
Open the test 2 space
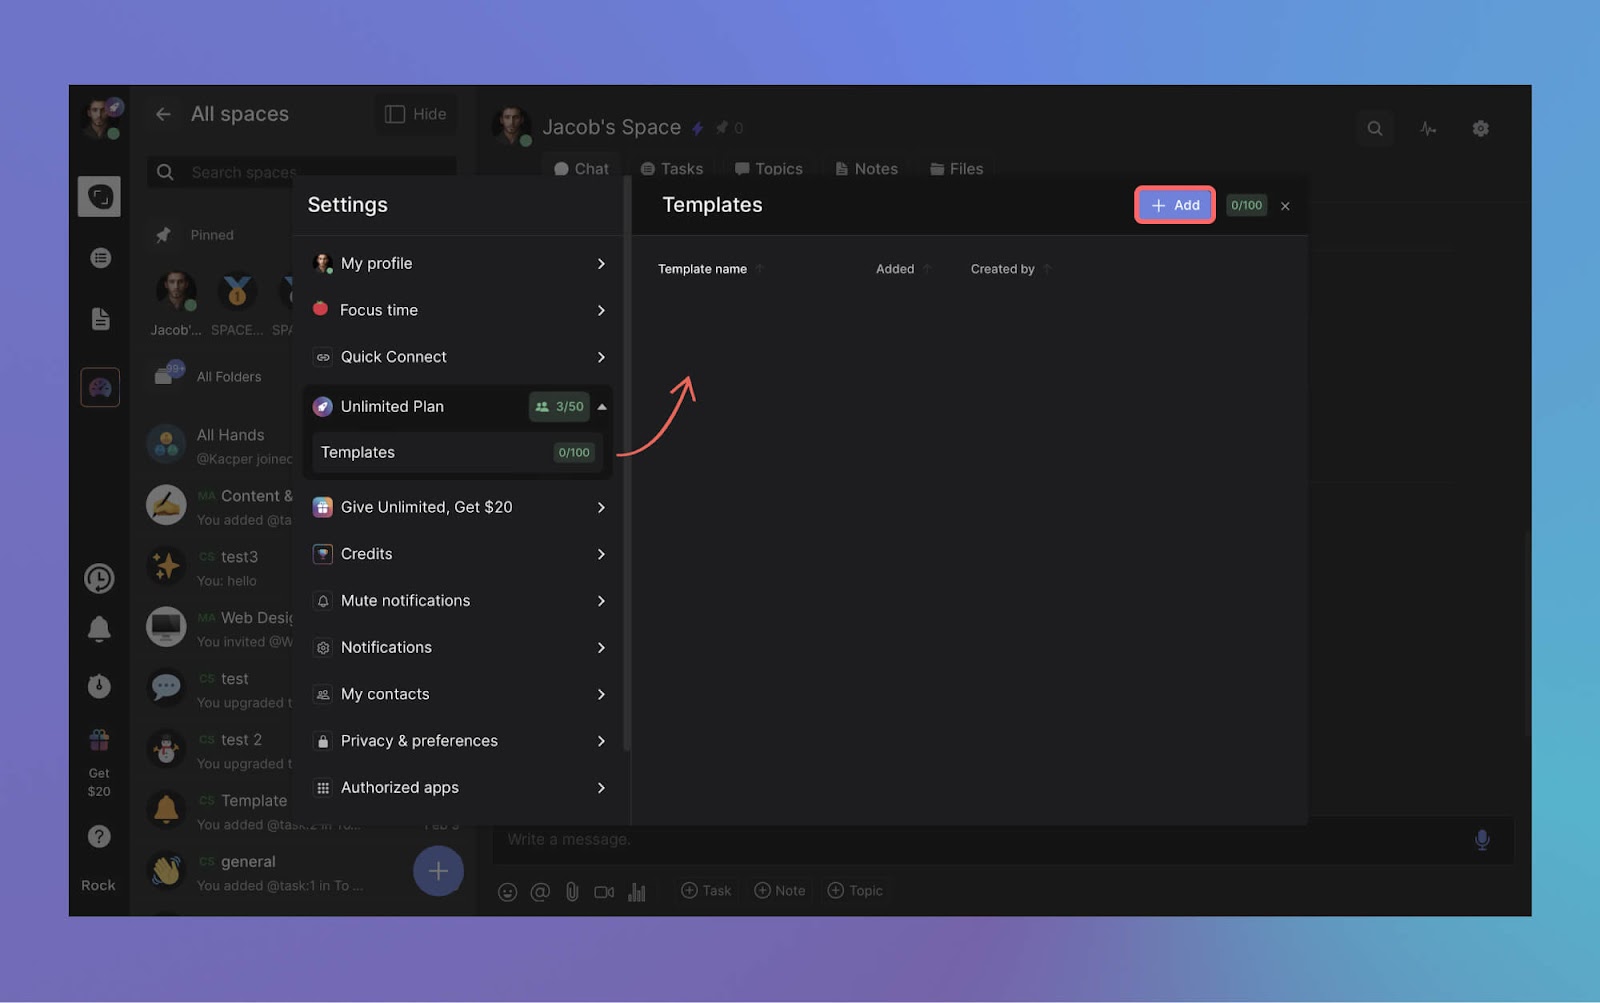218,751
